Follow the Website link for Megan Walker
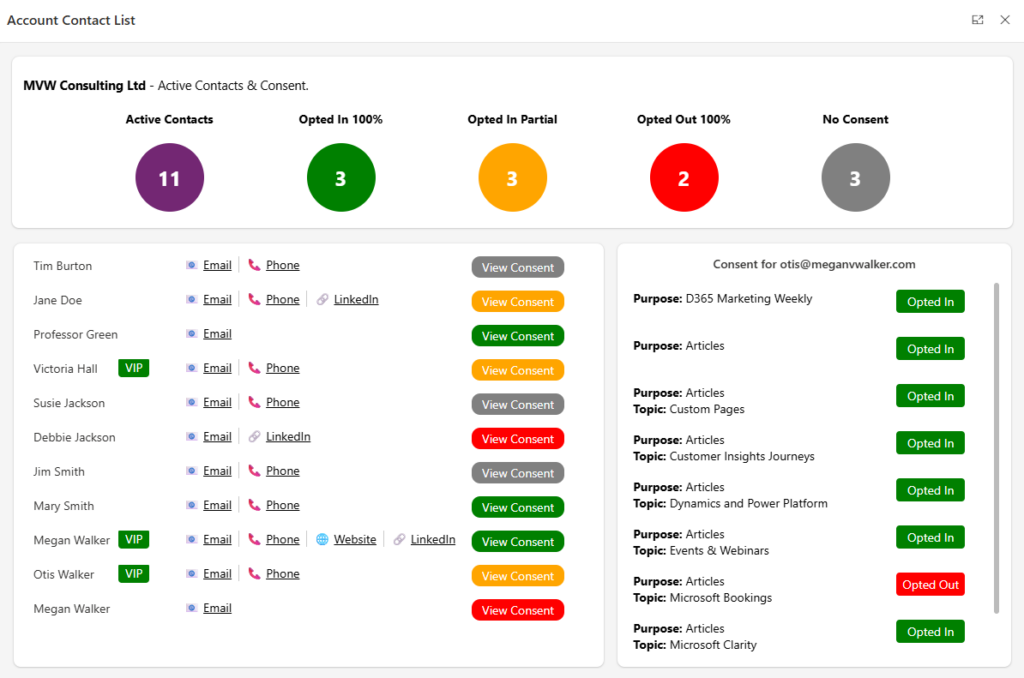This screenshot has height=678, width=1024. tap(355, 540)
